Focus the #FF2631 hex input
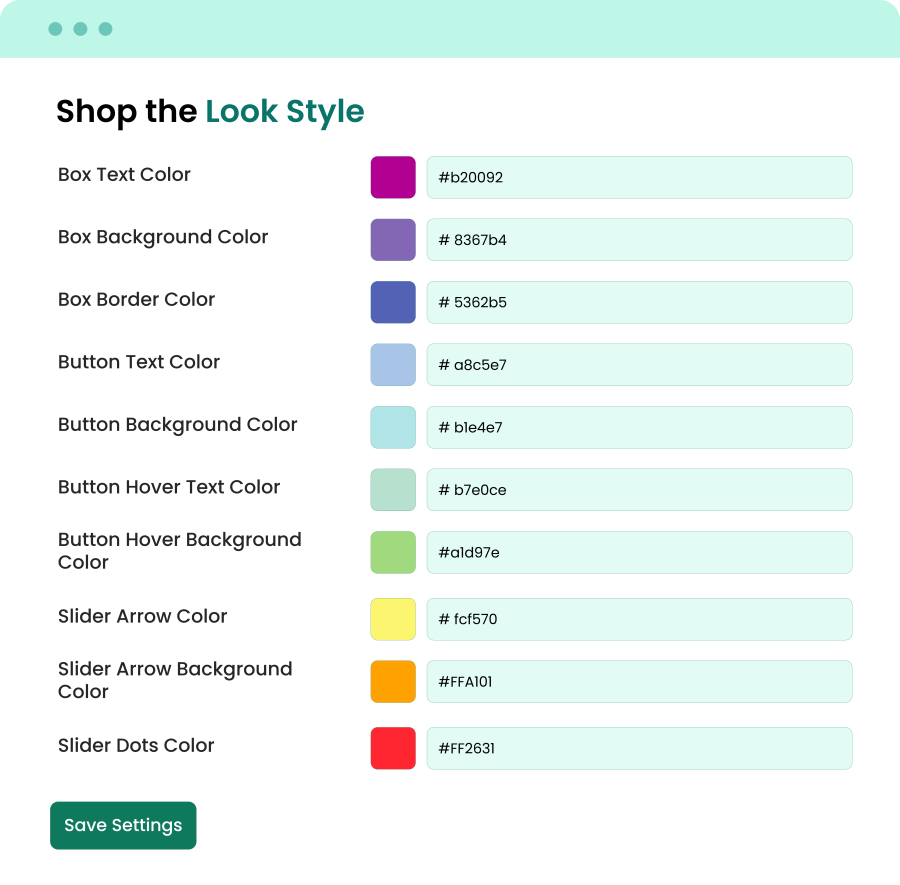Screen dimensions: 900x885 [639, 748]
